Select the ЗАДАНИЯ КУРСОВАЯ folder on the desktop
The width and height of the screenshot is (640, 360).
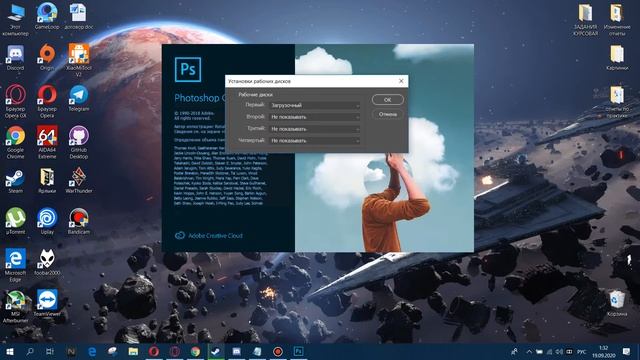click(585, 20)
